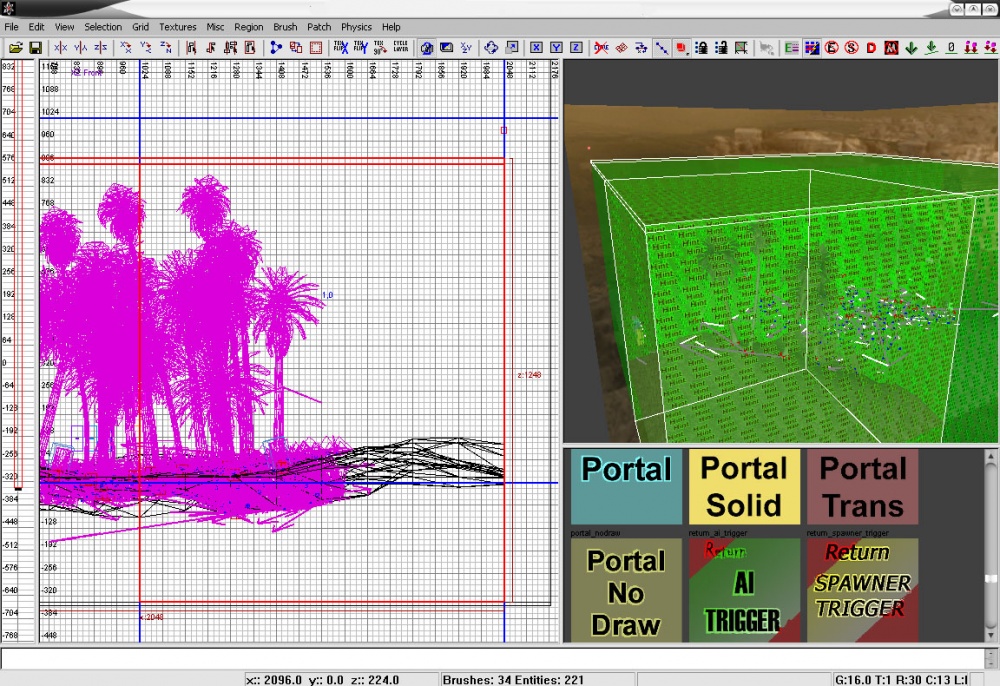The width and height of the screenshot is (1000, 686).
Task: Click the green E entity list icon
Action: coord(791,48)
